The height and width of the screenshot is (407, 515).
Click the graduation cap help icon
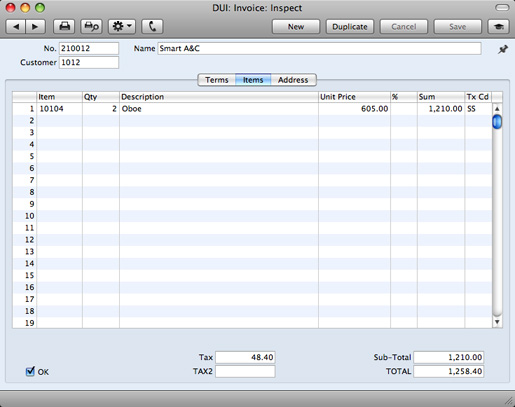click(x=499, y=27)
